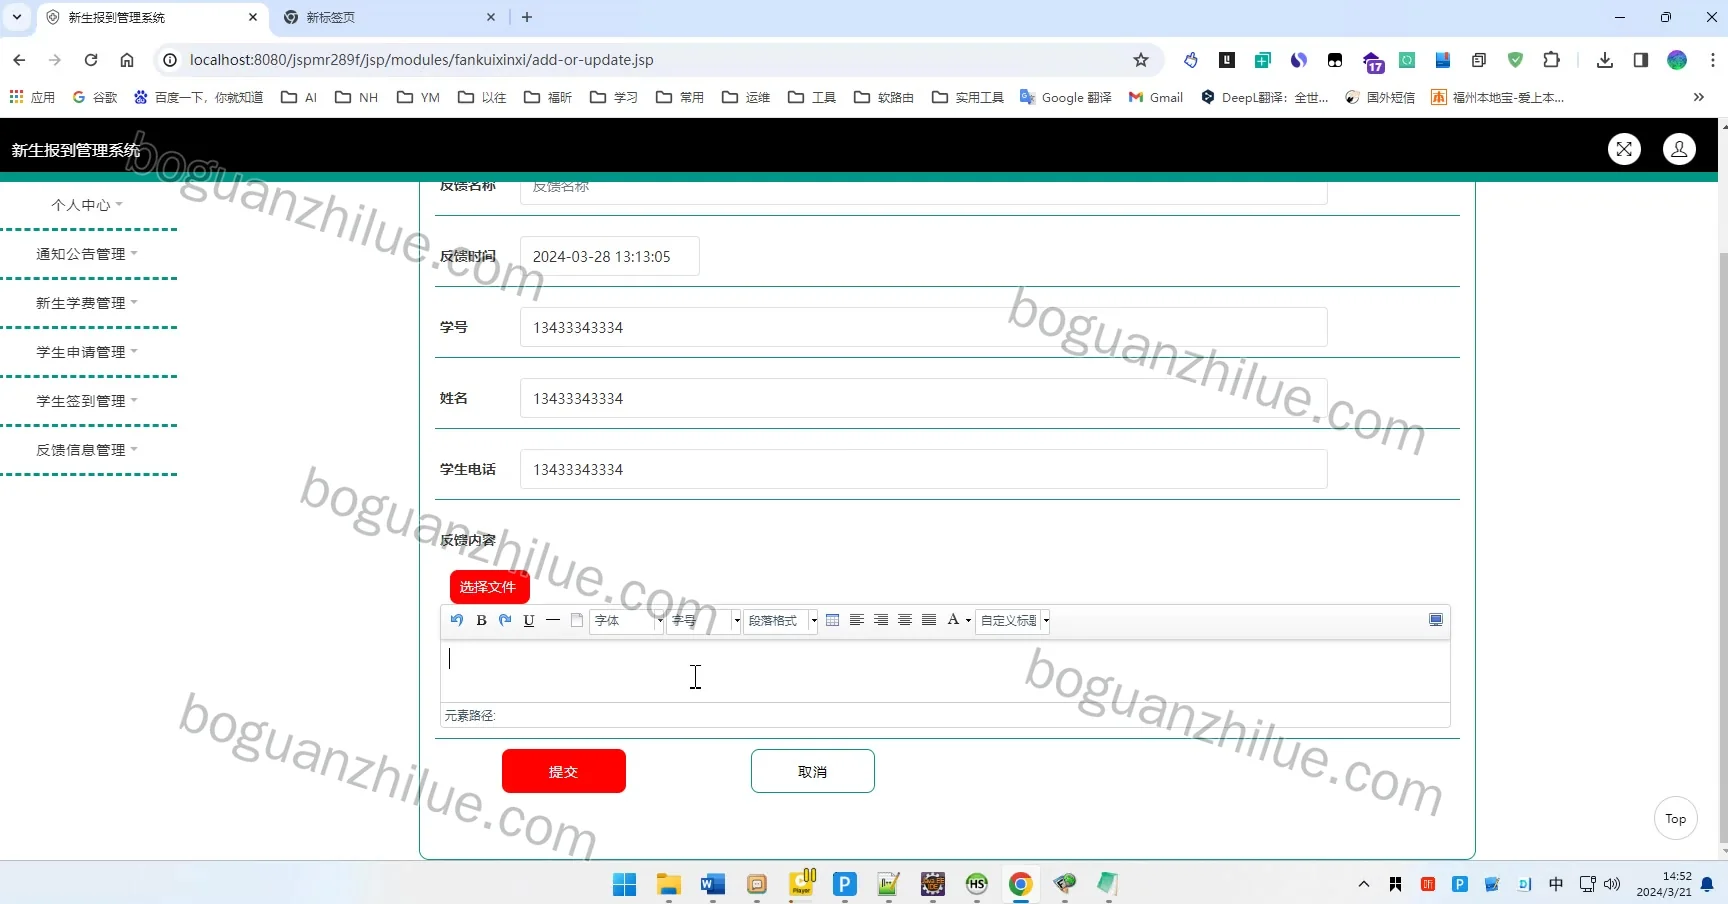Expand the 个人中心 sidebar menu
This screenshot has width=1728, height=904.
[x=87, y=205]
